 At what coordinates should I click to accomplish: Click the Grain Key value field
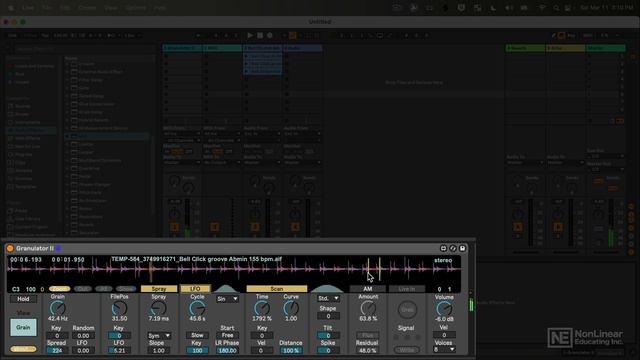(x=57, y=336)
